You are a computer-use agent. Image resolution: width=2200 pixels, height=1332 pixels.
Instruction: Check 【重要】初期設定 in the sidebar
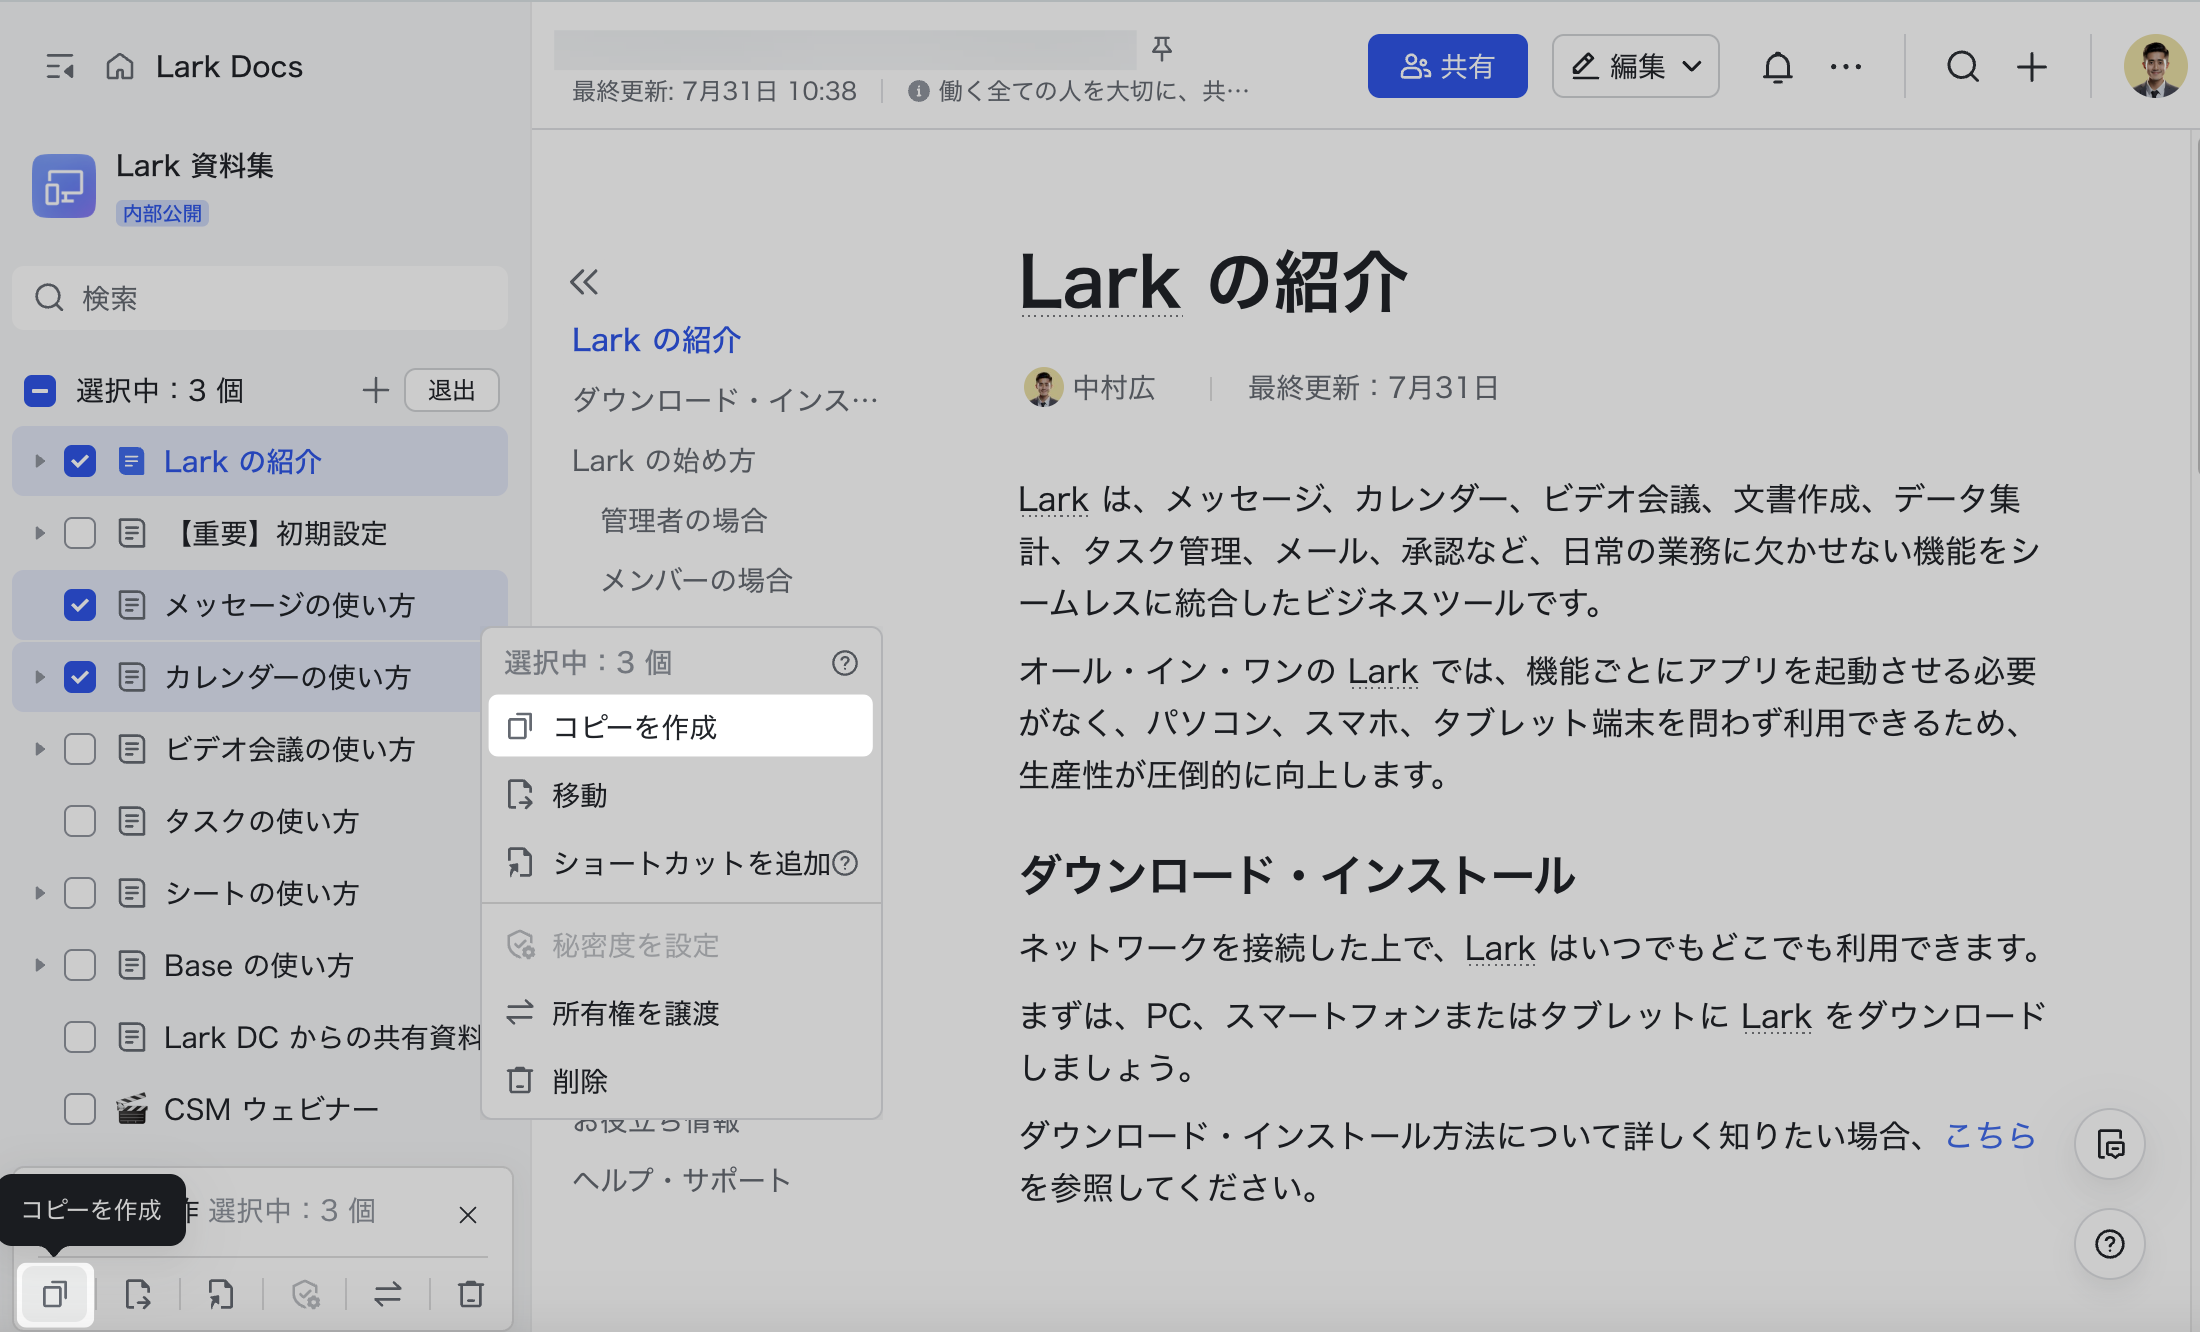(x=79, y=533)
